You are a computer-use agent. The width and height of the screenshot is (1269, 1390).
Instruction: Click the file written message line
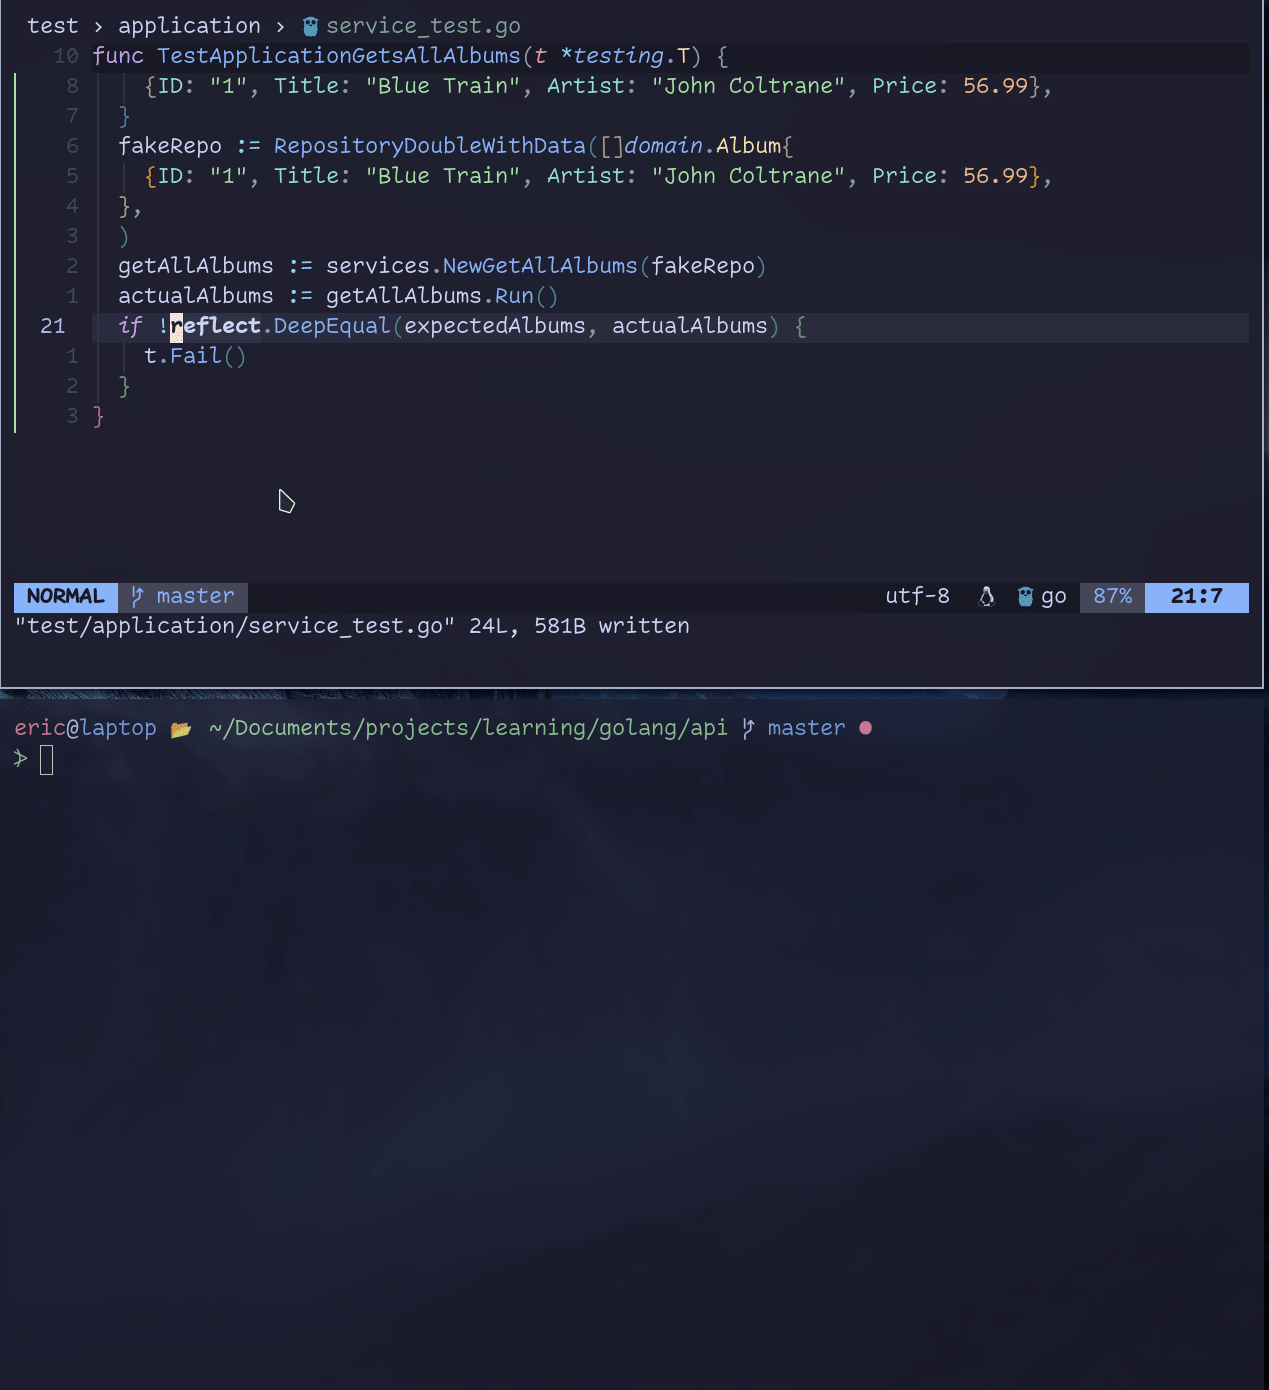tap(352, 626)
